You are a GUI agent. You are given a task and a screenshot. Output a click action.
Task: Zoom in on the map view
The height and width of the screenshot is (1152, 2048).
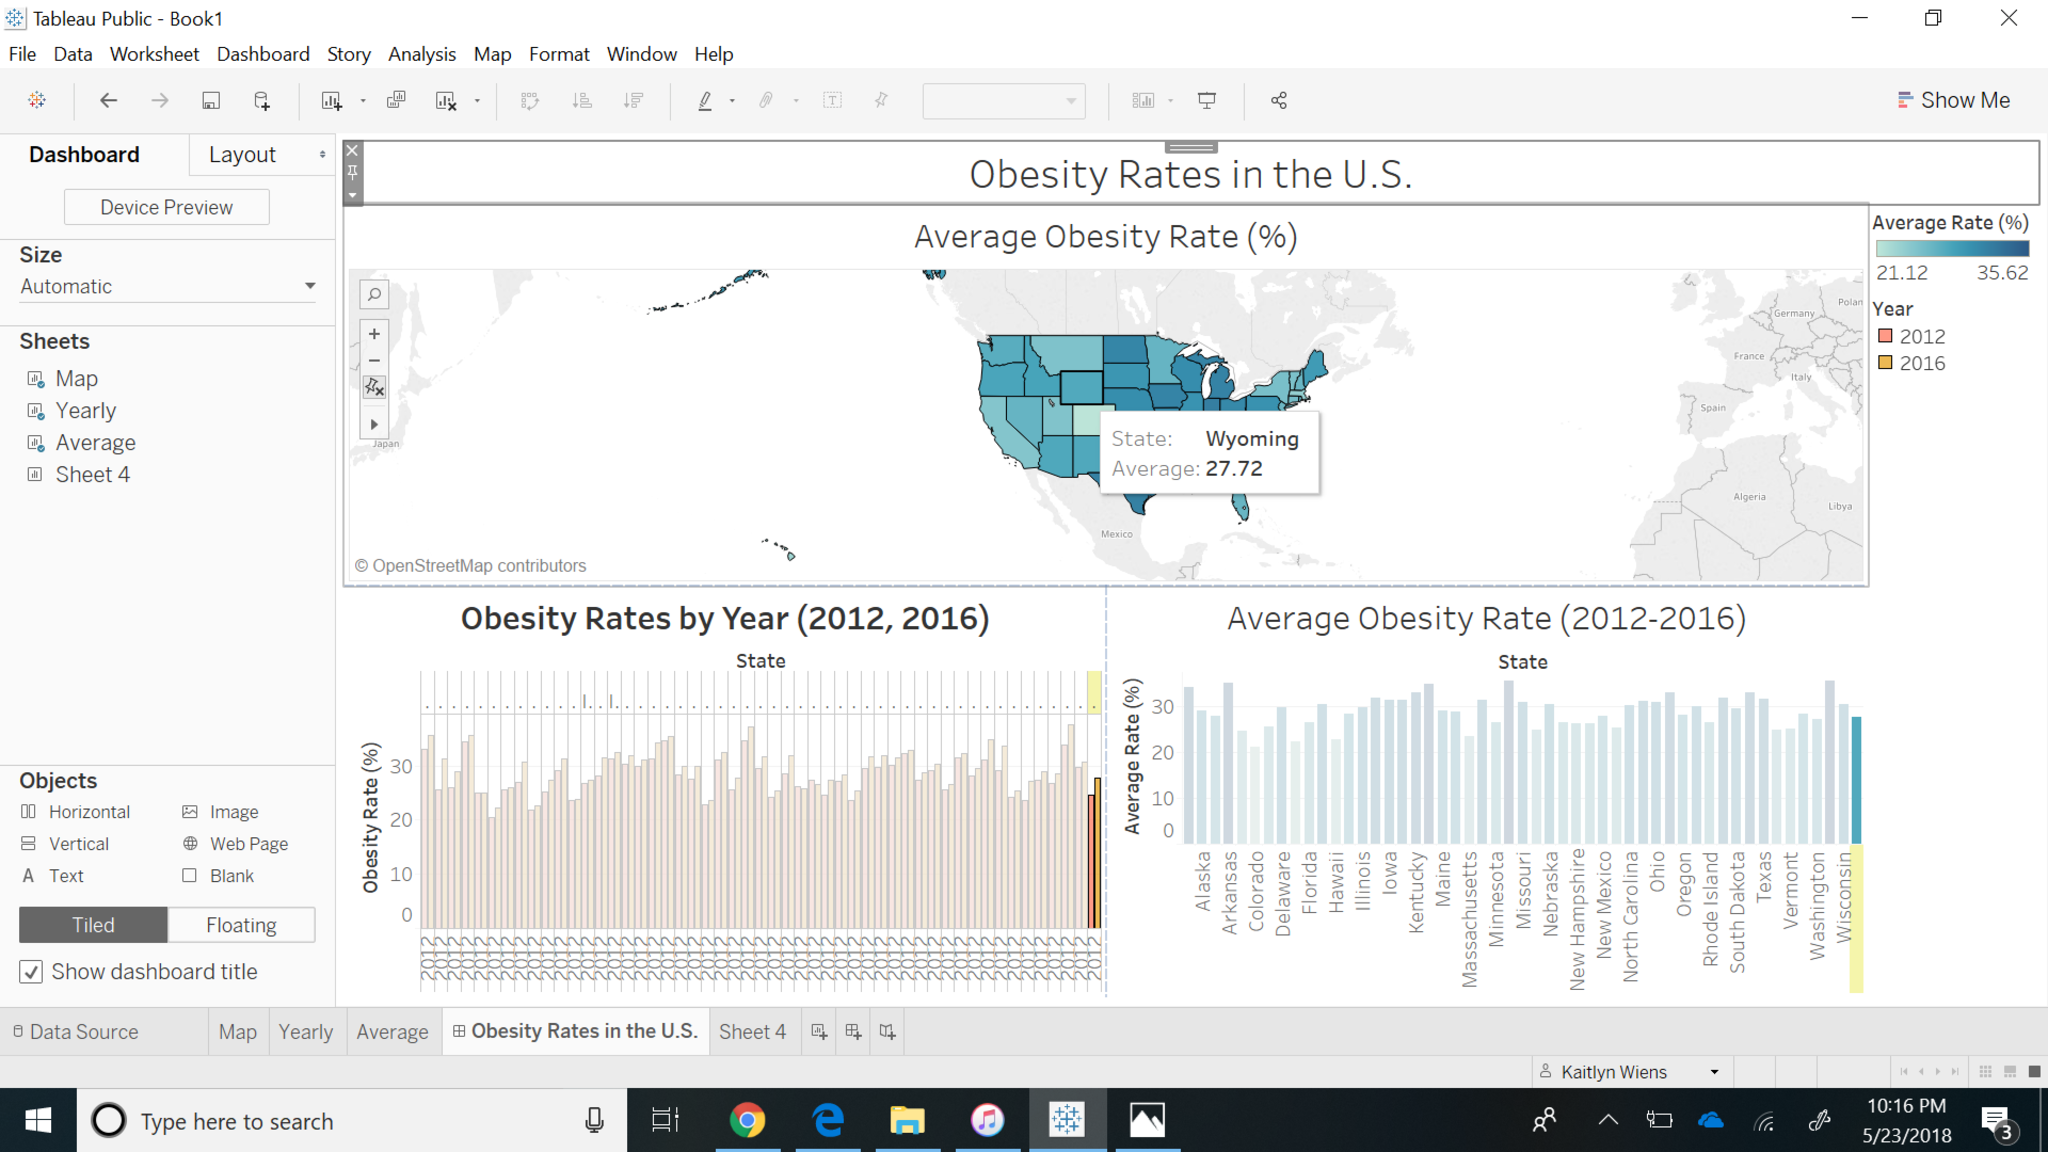(x=374, y=334)
